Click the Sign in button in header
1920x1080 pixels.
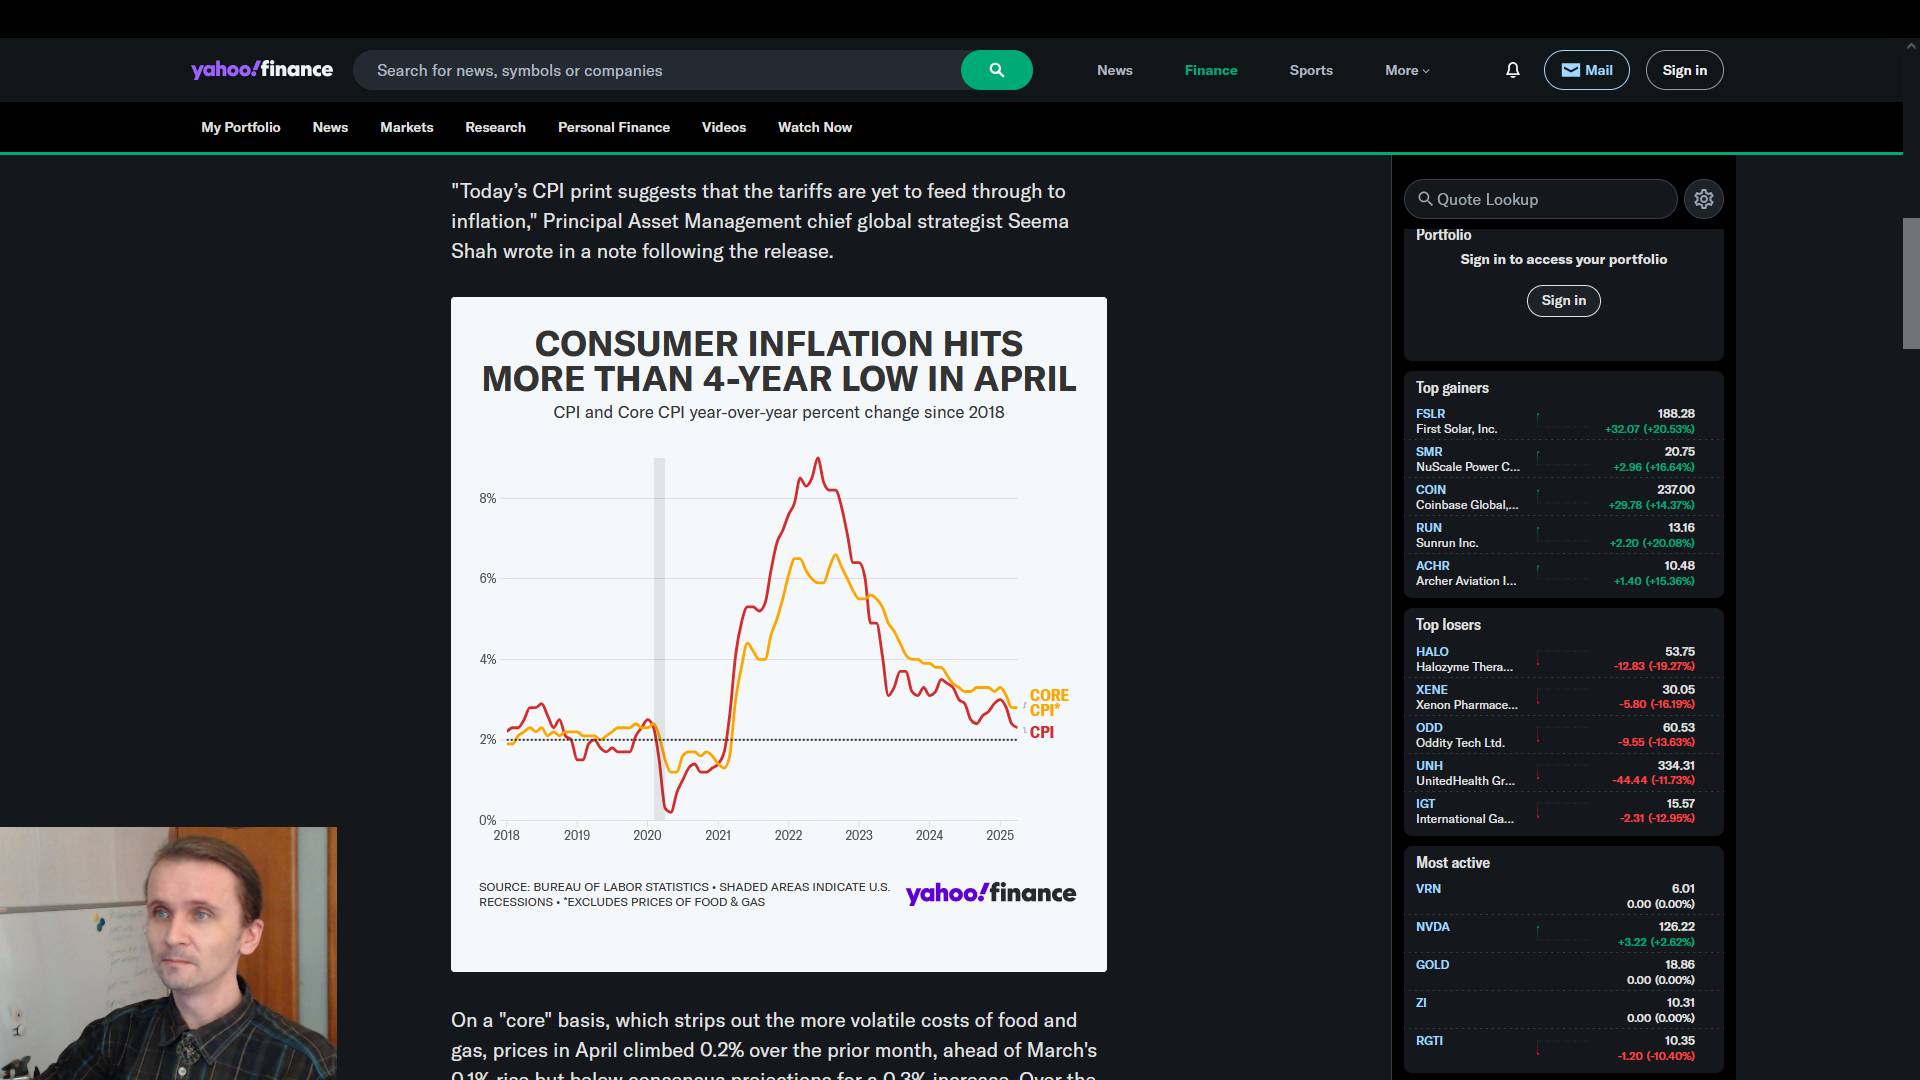pos(1684,70)
